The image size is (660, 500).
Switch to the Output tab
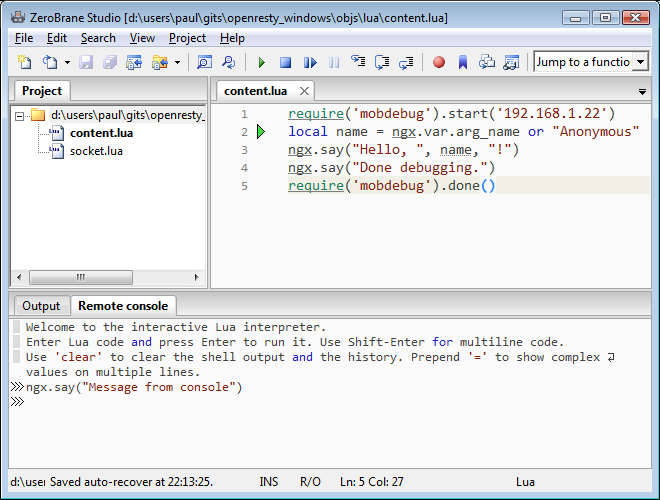pos(41,306)
